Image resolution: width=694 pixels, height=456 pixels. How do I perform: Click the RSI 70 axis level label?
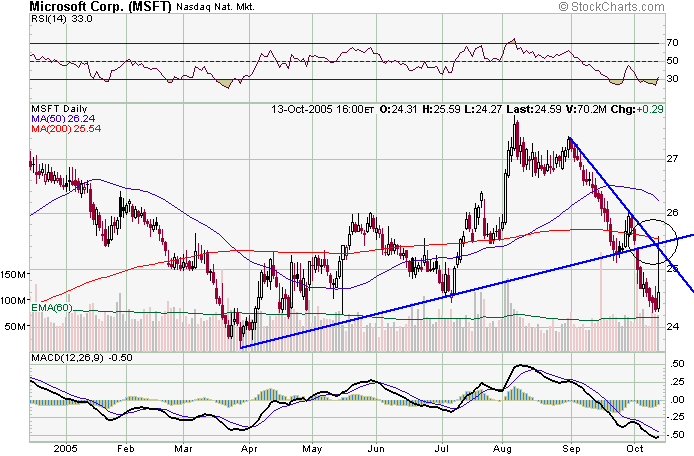point(672,43)
